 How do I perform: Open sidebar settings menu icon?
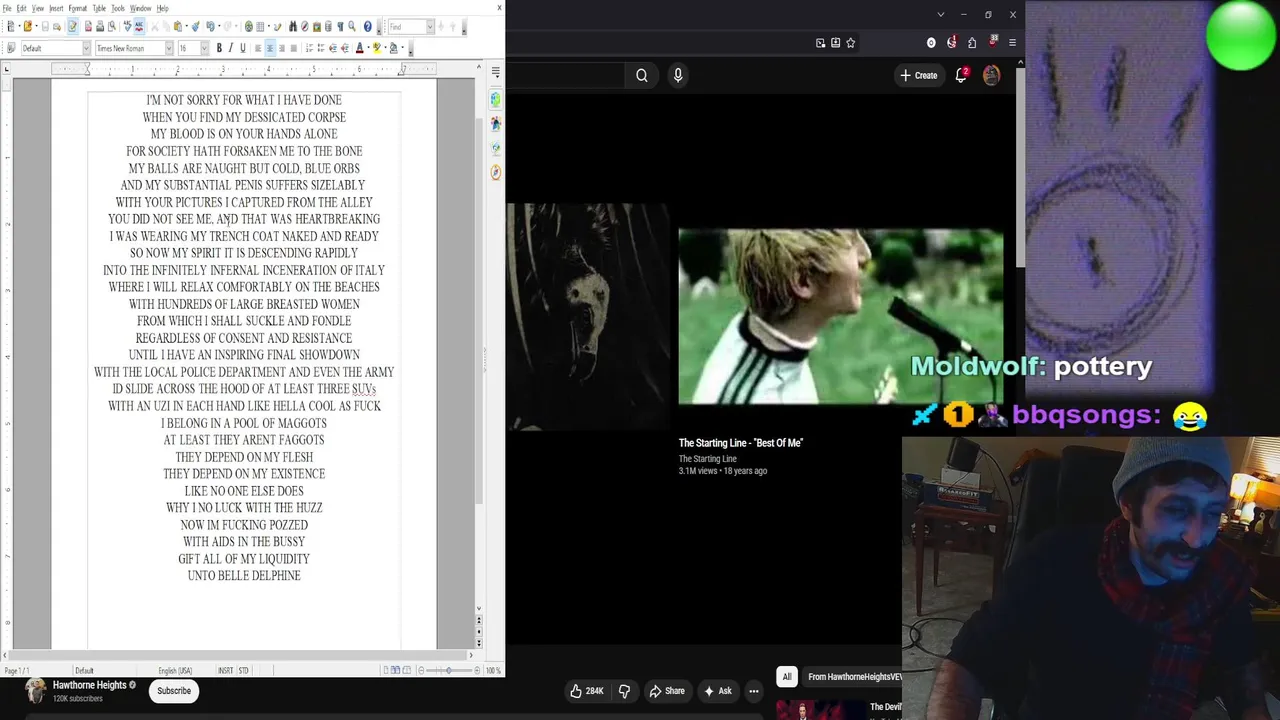[x=496, y=72]
